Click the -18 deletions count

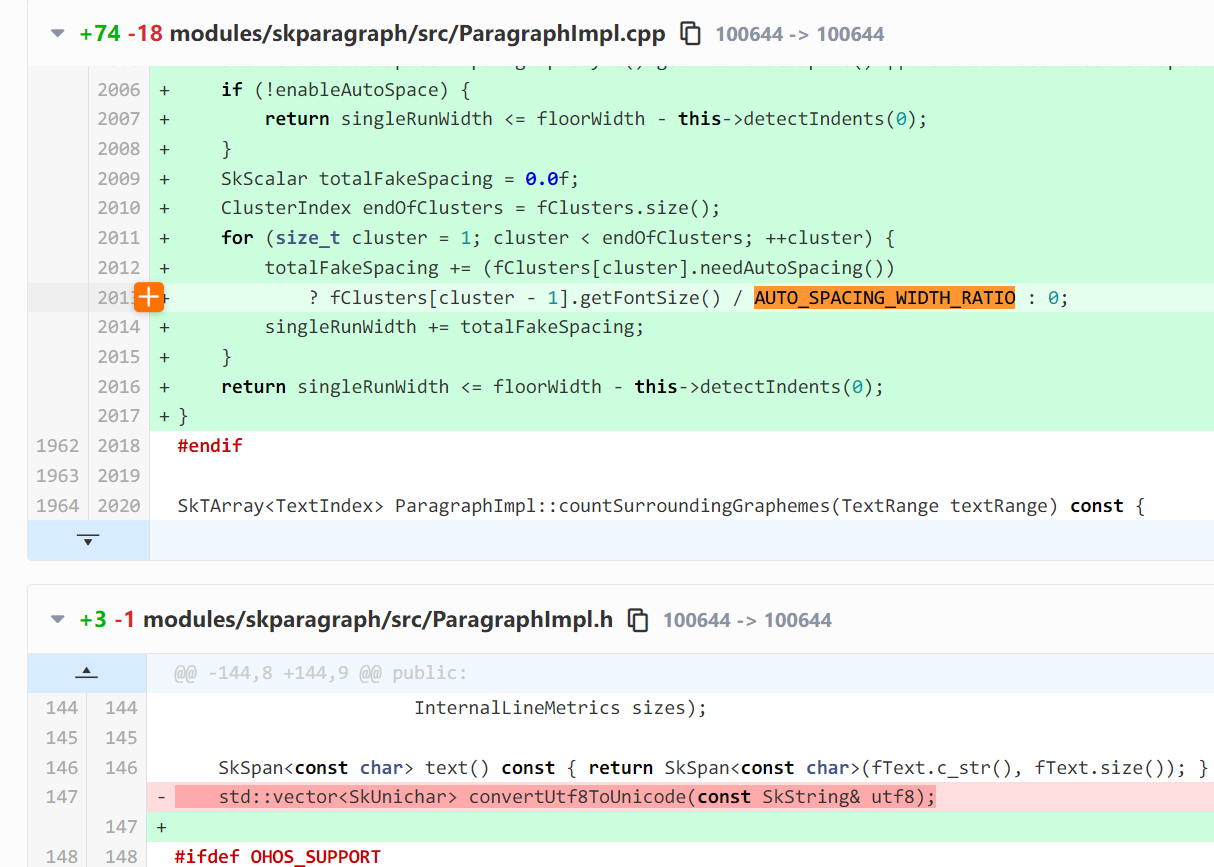tap(145, 34)
